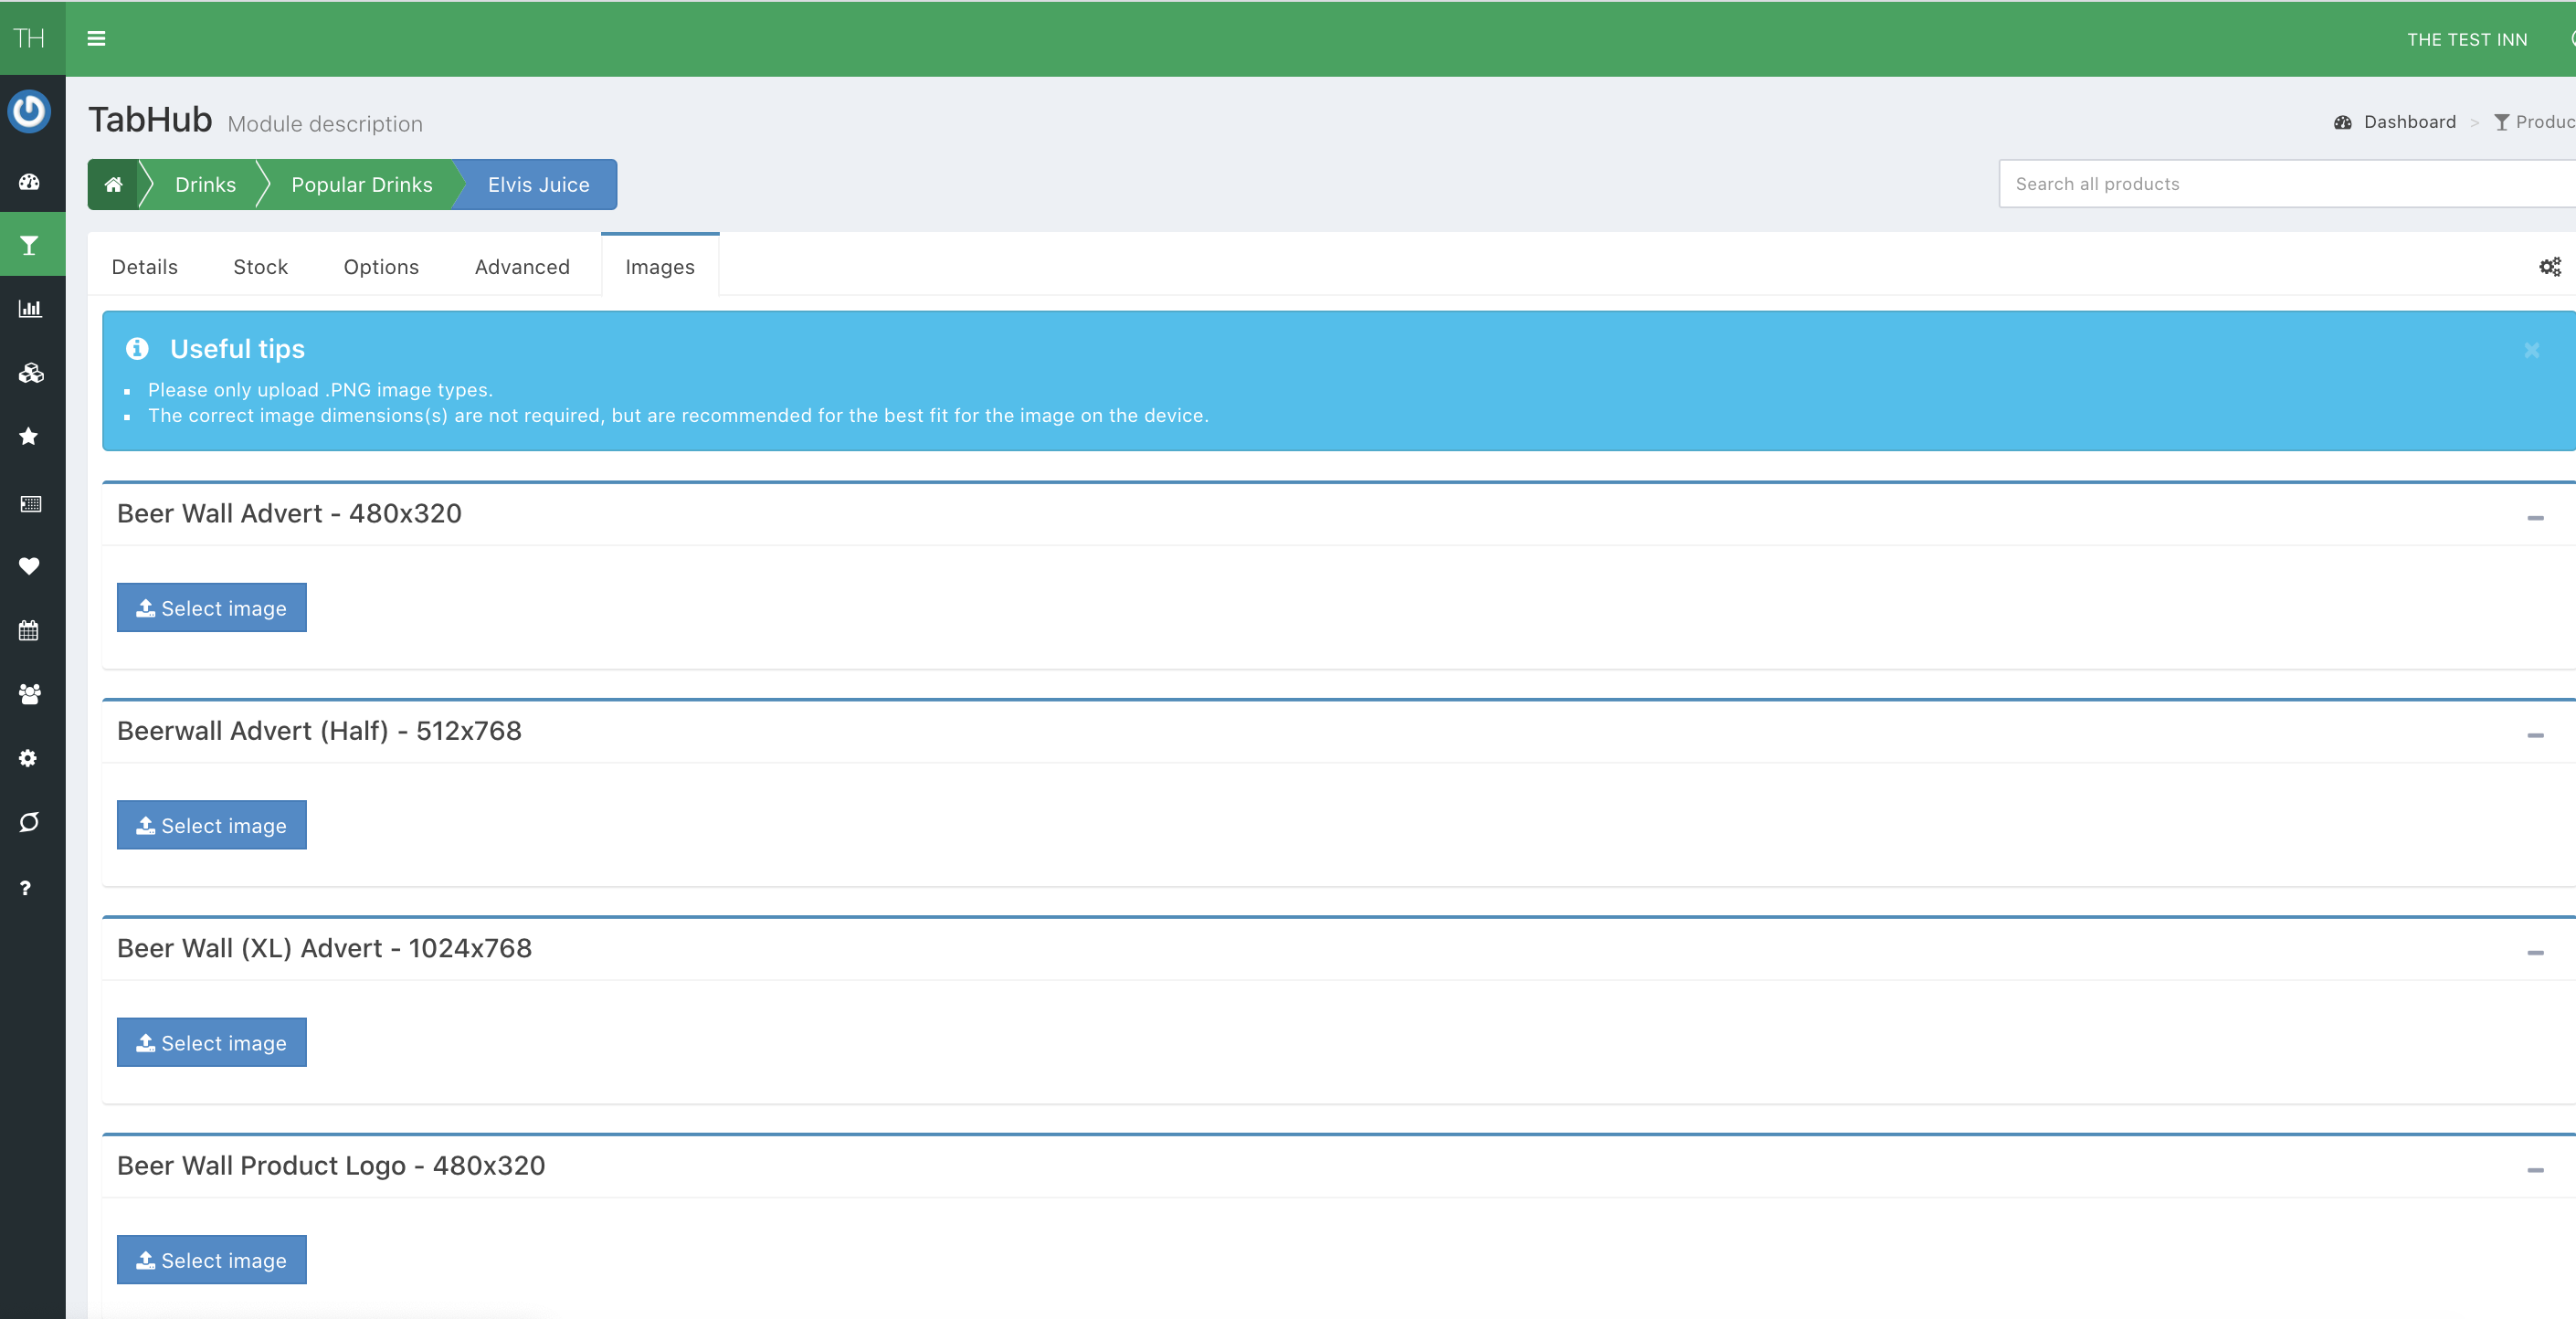Open the dashboard gauge sidebar icon
This screenshot has height=1319, width=2576.
[x=29, y=182]
